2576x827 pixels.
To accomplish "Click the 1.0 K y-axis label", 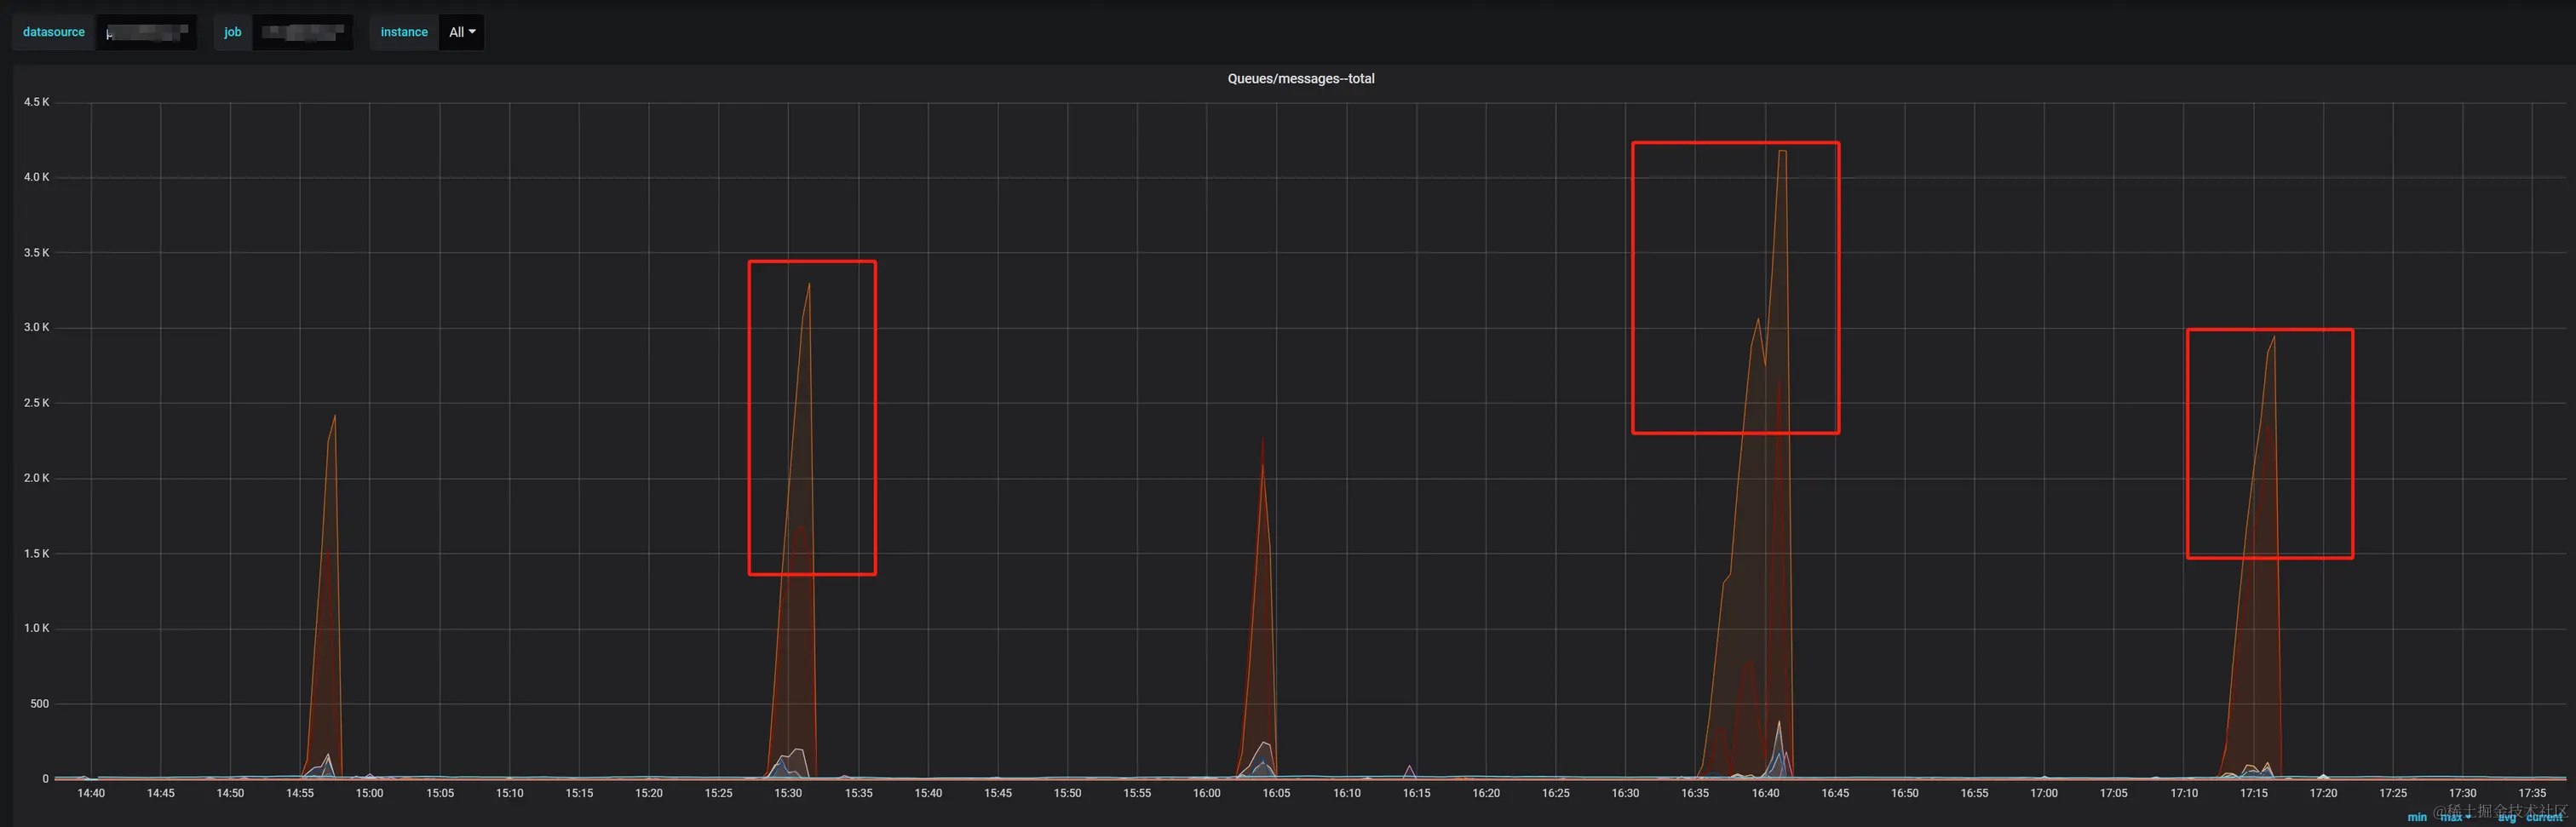I will [36, 628].
